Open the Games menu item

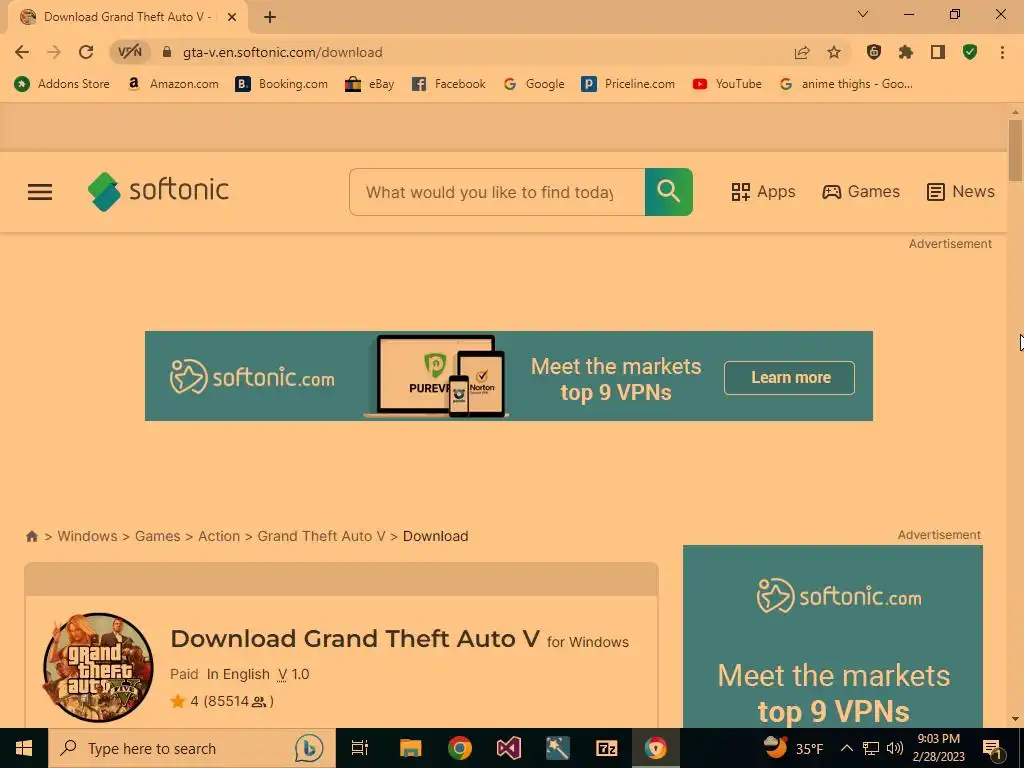coord(861,192)
